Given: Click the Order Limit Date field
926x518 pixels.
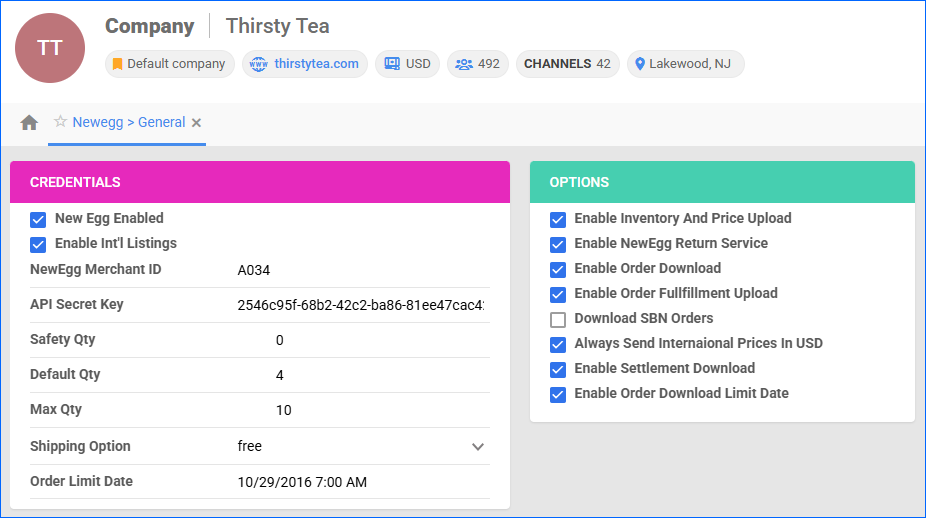Looking at the screenshot, I should 360,482.
